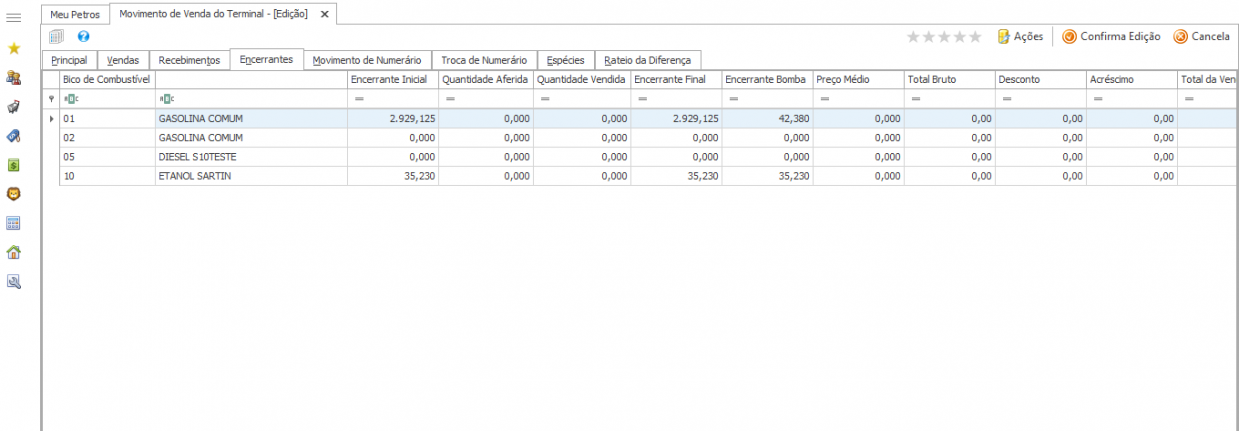Click the calculator sidebar icon
The width and height of the screenshot is (1239, 431).
[14, 223]
